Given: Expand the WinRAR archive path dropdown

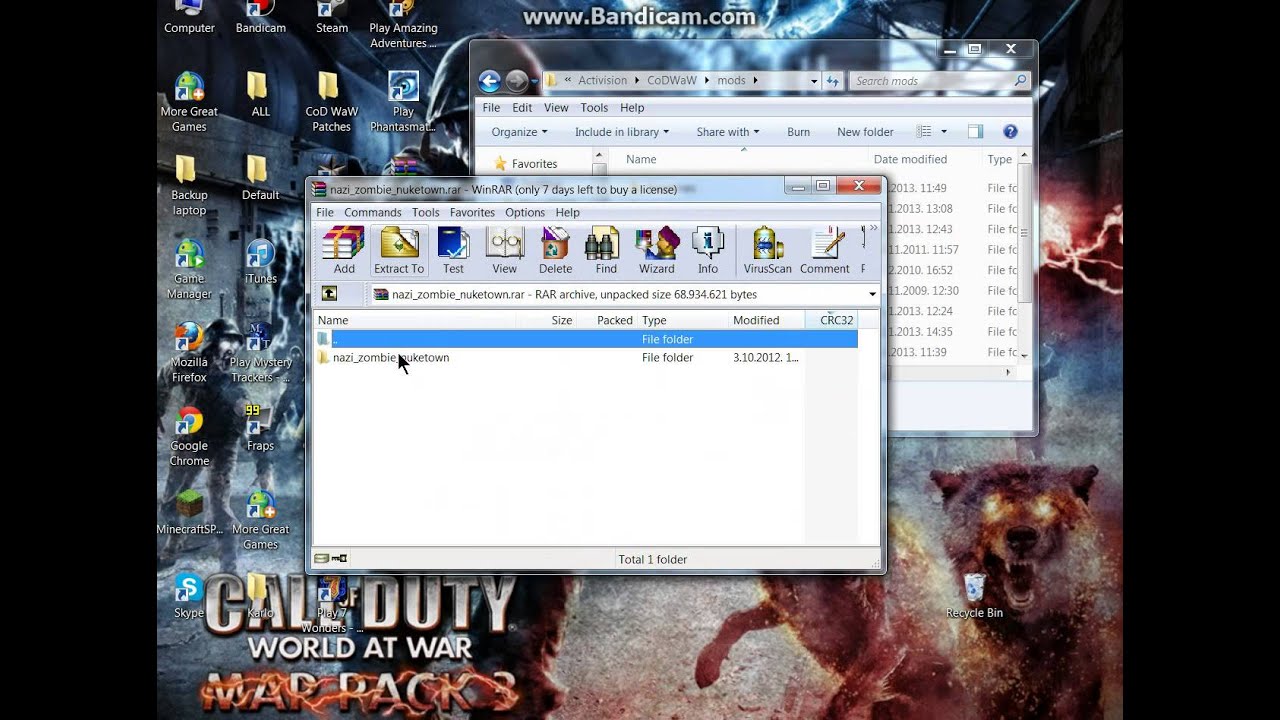Looking at the screenshot, I should click(872, 294).
